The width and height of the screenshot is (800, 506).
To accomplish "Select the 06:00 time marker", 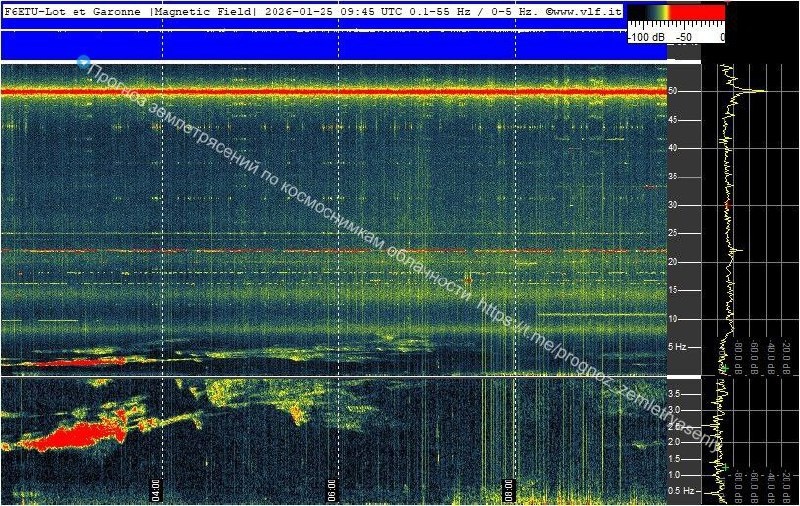I will pyautogui.click(x=332, y=490).
